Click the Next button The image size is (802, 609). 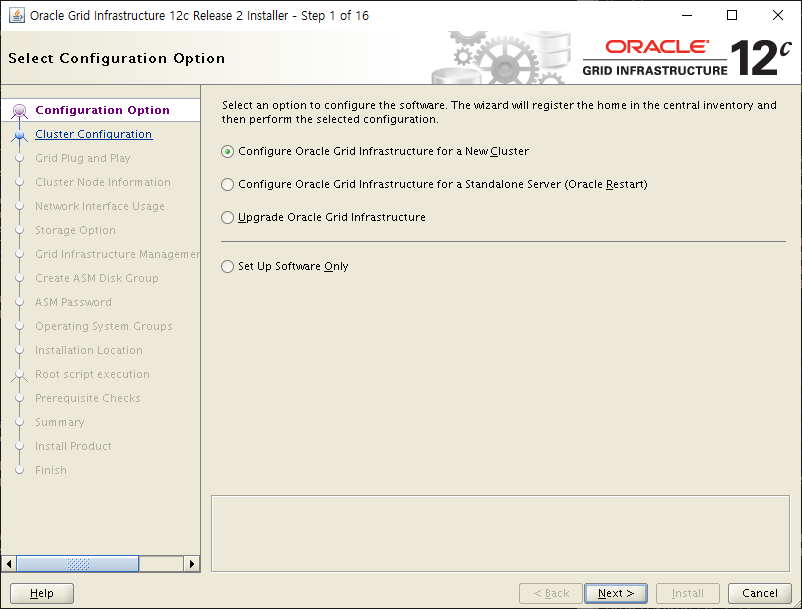click(x=616, y=593)
